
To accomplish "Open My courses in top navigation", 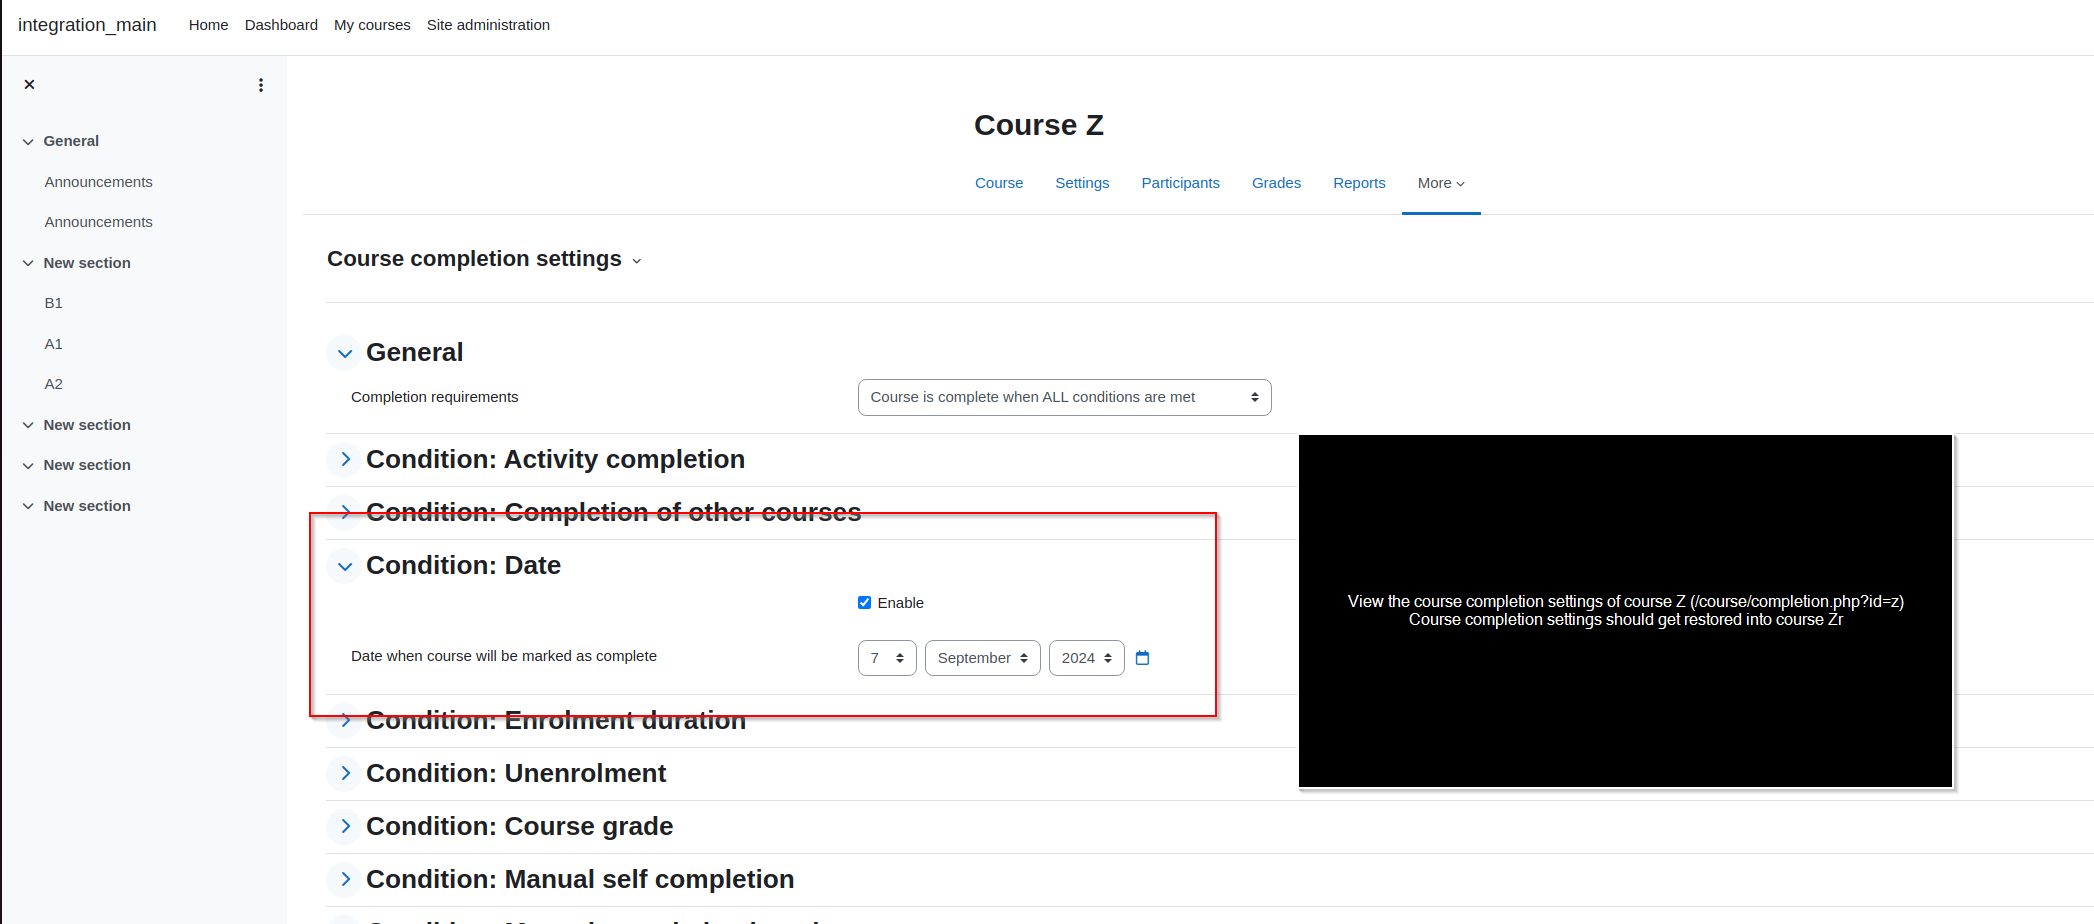I will pyautogui.click(x=372, y=25).
